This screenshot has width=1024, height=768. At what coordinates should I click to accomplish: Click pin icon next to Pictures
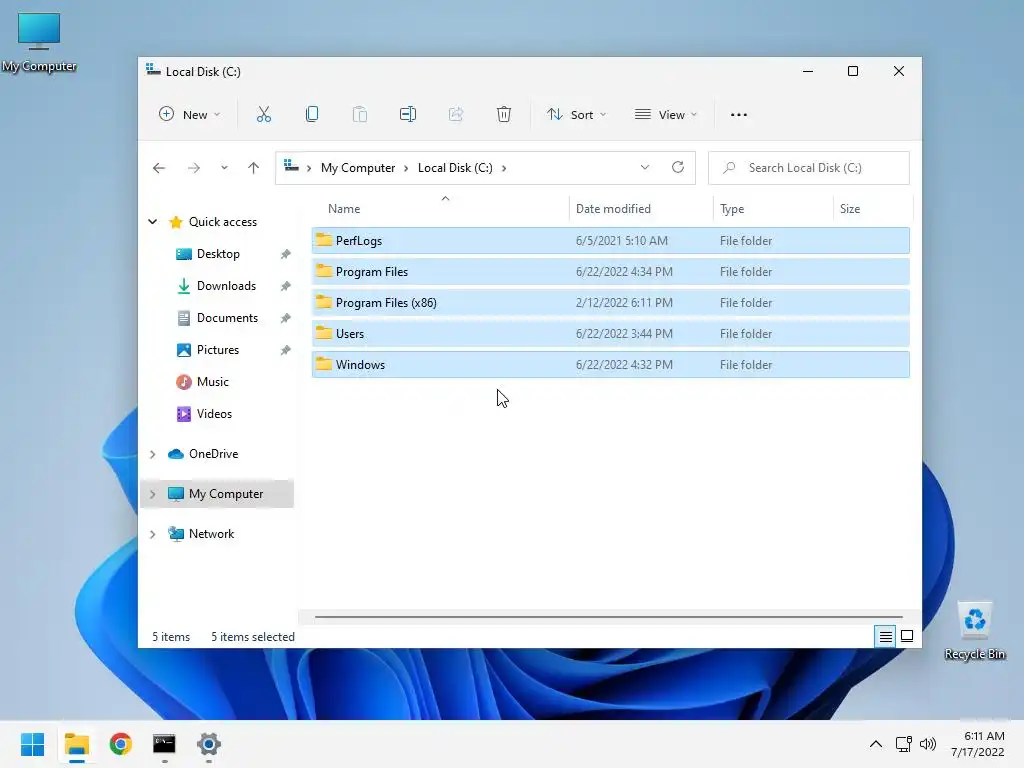(285, 350)
